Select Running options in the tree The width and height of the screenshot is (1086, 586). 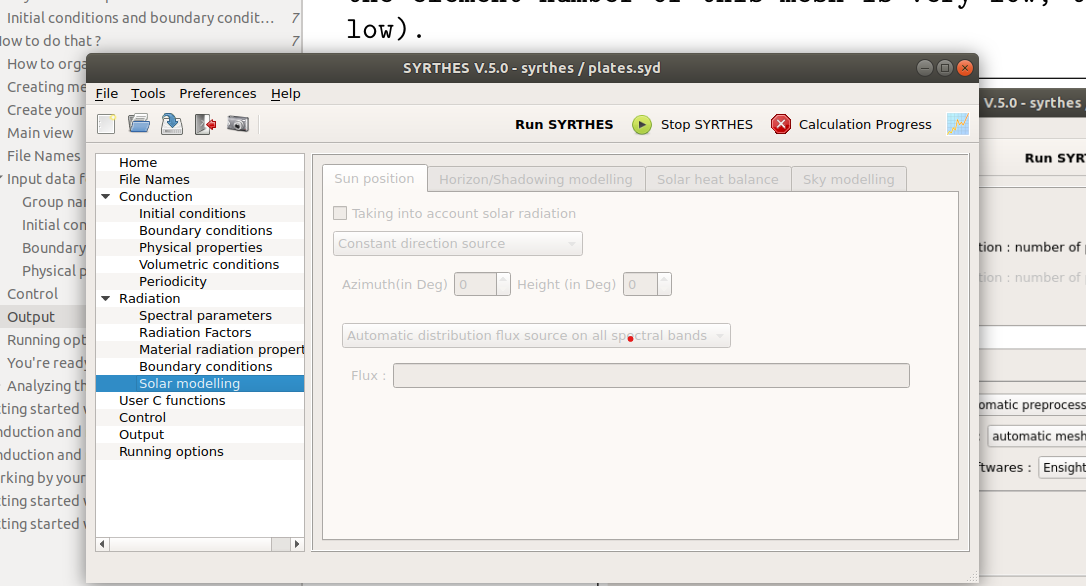(x=171, y=451)
